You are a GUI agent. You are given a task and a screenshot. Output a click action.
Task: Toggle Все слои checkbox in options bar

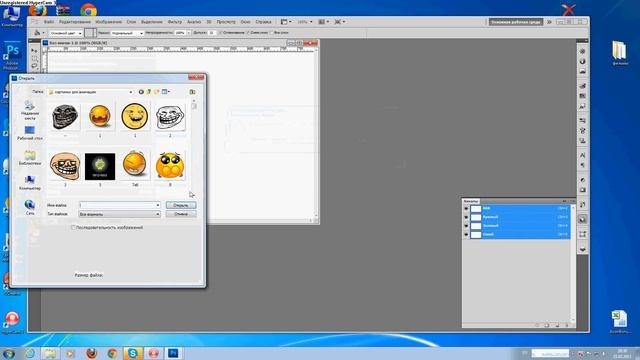point(271,33)
